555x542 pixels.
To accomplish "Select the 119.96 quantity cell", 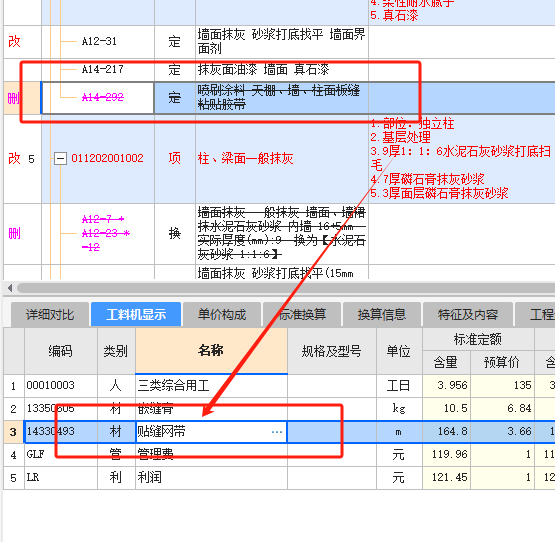I will pyautogui.click(x=446, y=455).
